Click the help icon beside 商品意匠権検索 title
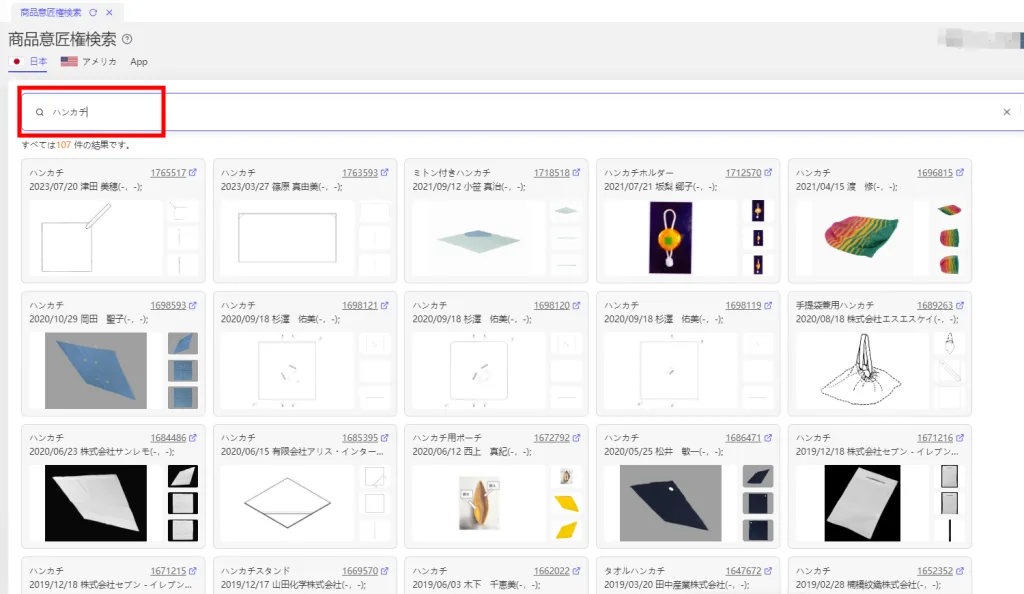 click(127, 39)
